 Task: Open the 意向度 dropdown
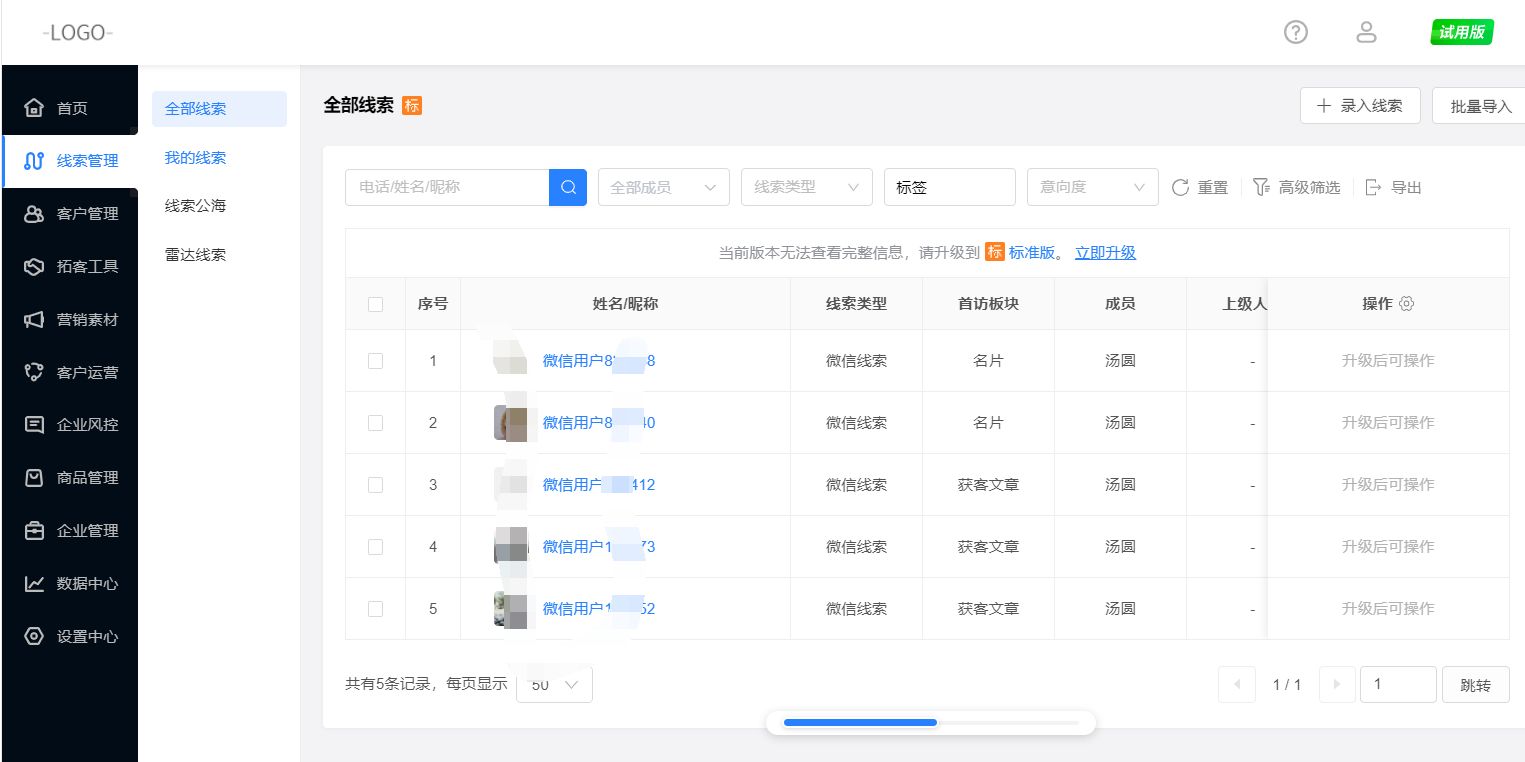[1093, 187]
